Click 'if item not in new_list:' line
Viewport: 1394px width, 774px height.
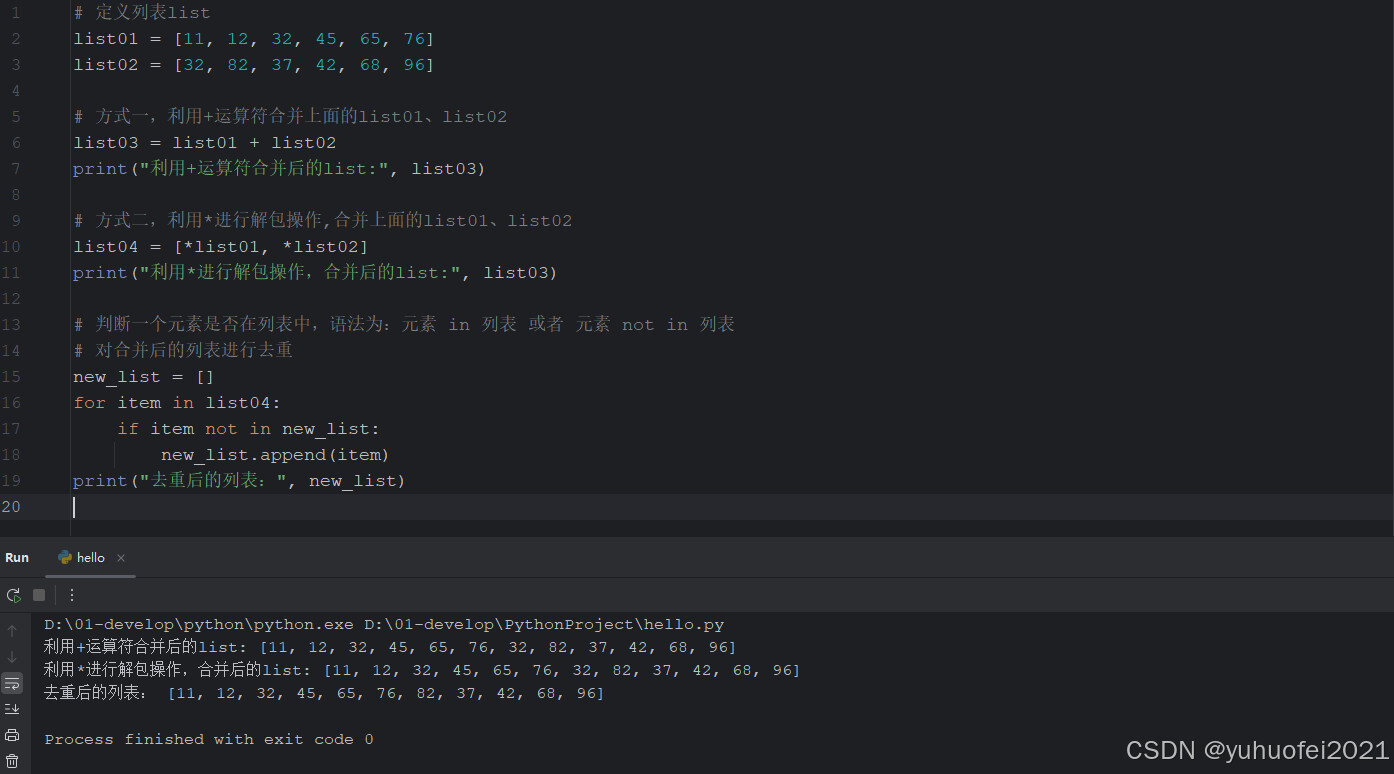(x=249, y=429)
